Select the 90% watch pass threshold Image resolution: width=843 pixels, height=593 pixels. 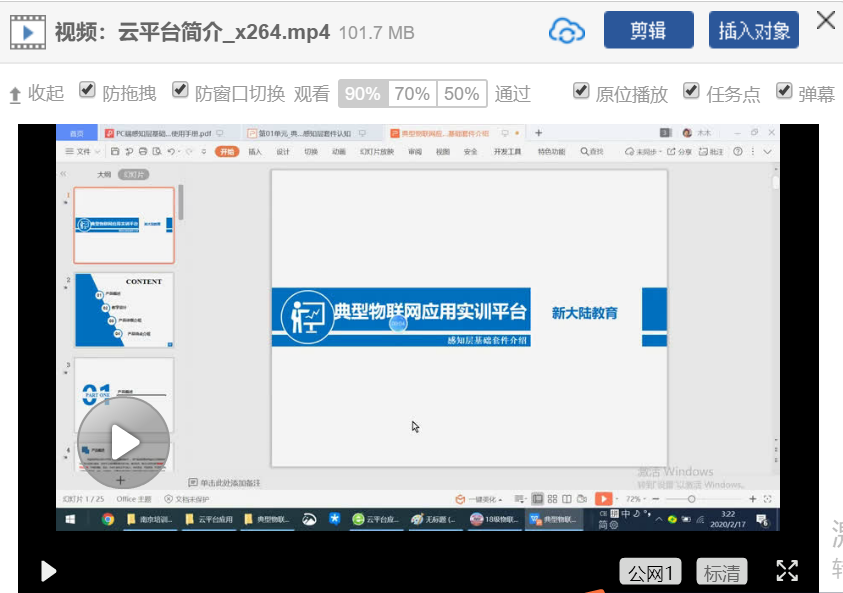coord(362,94)
